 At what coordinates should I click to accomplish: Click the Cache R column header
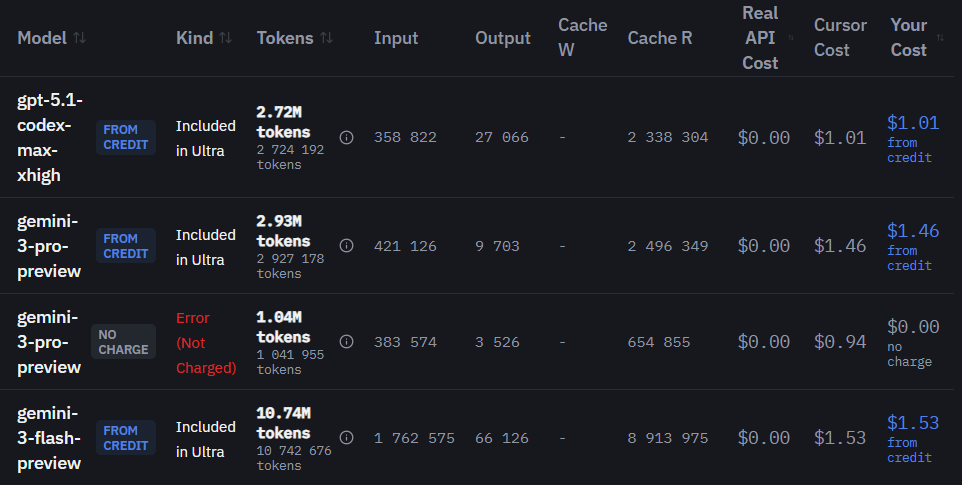click(x=660, y=38)
